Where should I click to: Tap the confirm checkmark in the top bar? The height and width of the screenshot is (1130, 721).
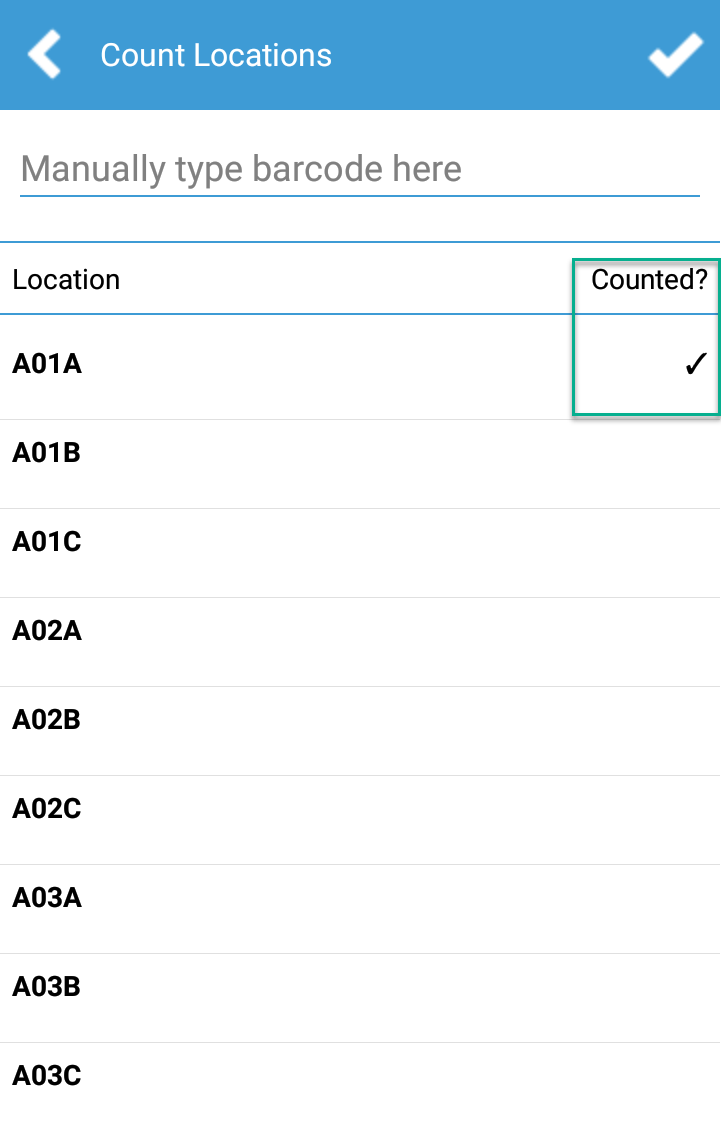(x=675, y=55)
